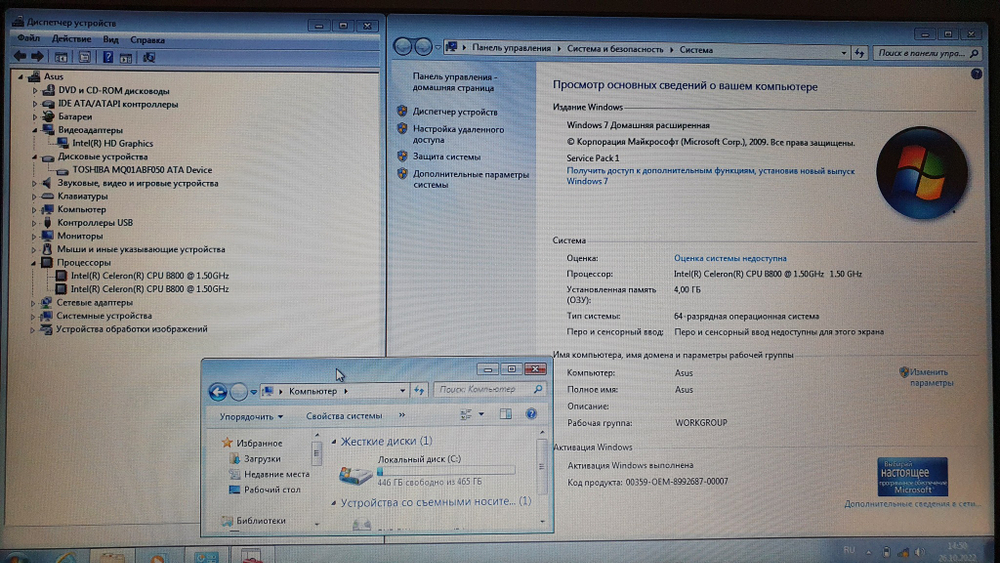Expand the Сетевые адаптеры node
1000x563 pixels.
coord(33,303)
